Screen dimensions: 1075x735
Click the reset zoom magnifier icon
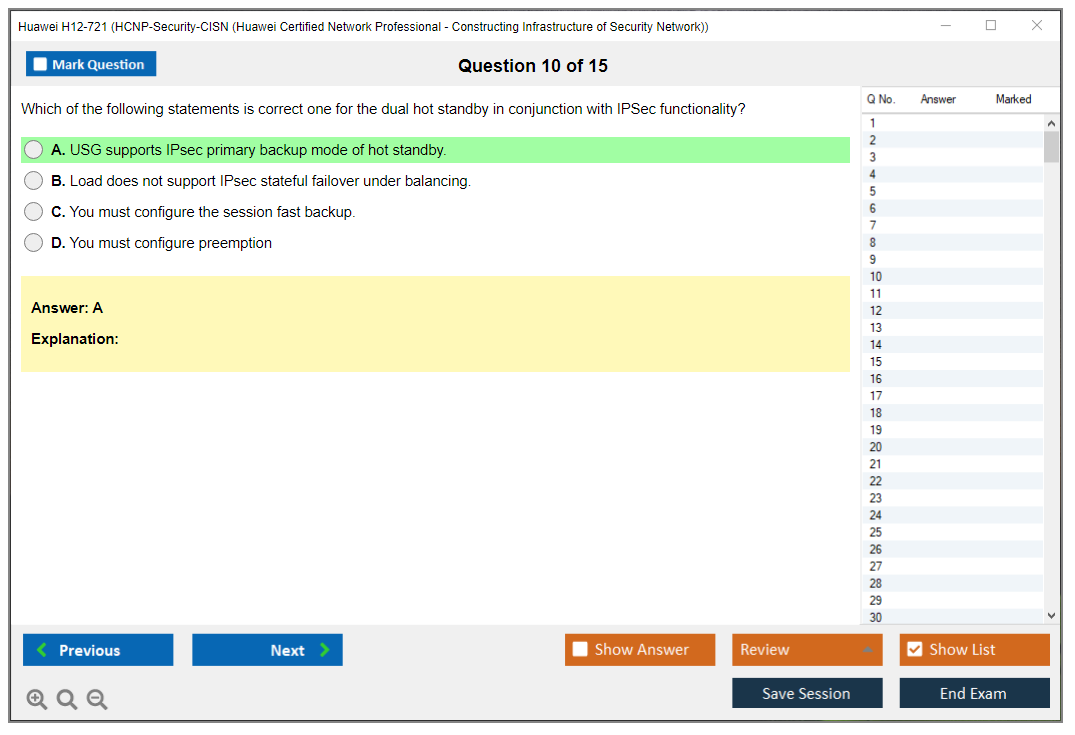pyautogui.click(x=67, y=700)
